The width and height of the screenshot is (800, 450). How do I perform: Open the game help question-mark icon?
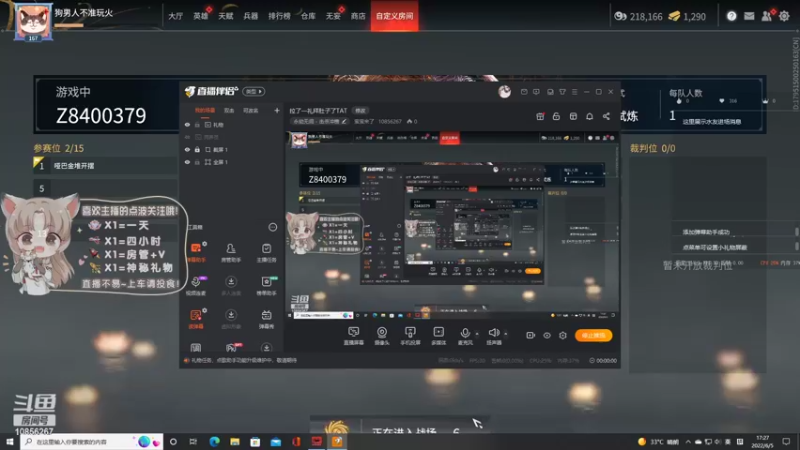pyautogui.click(x=731, y=16)
